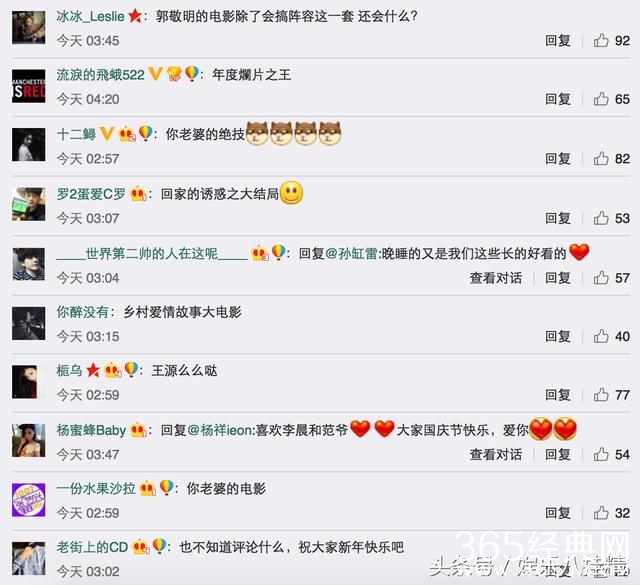
Task: Click thumbs-up on 年度爛片之王 comment
Action: point(601,99)
